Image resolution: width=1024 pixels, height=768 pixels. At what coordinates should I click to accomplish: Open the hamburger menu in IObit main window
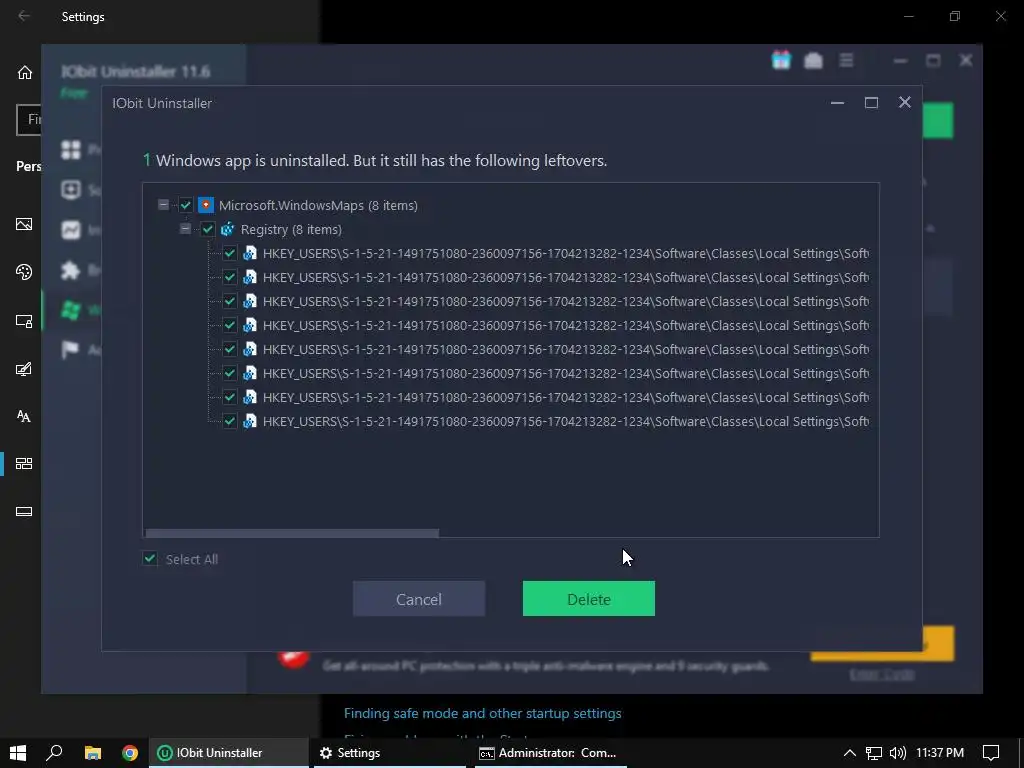pos(846,61)
